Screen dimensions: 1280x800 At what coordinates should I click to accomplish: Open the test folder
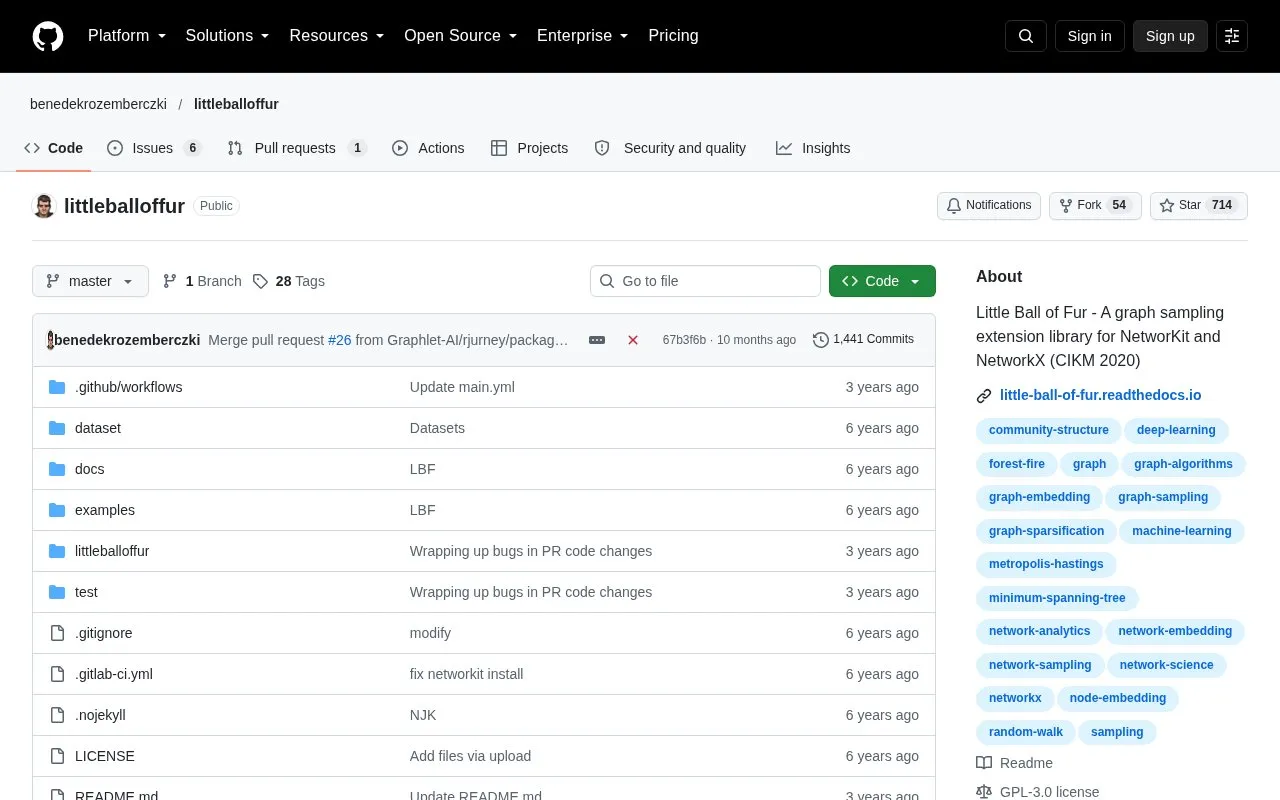click(x=86, y=592)
